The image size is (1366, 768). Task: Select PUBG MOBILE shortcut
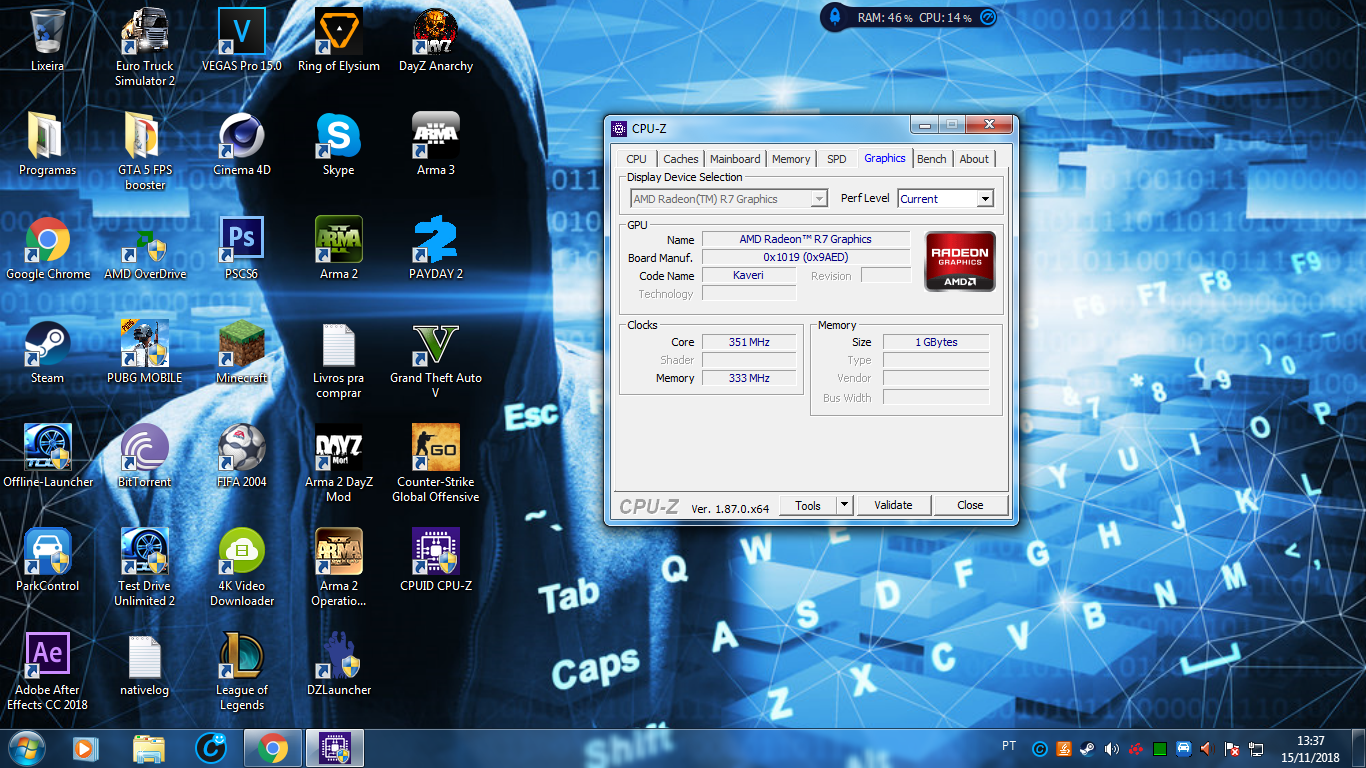145,352
